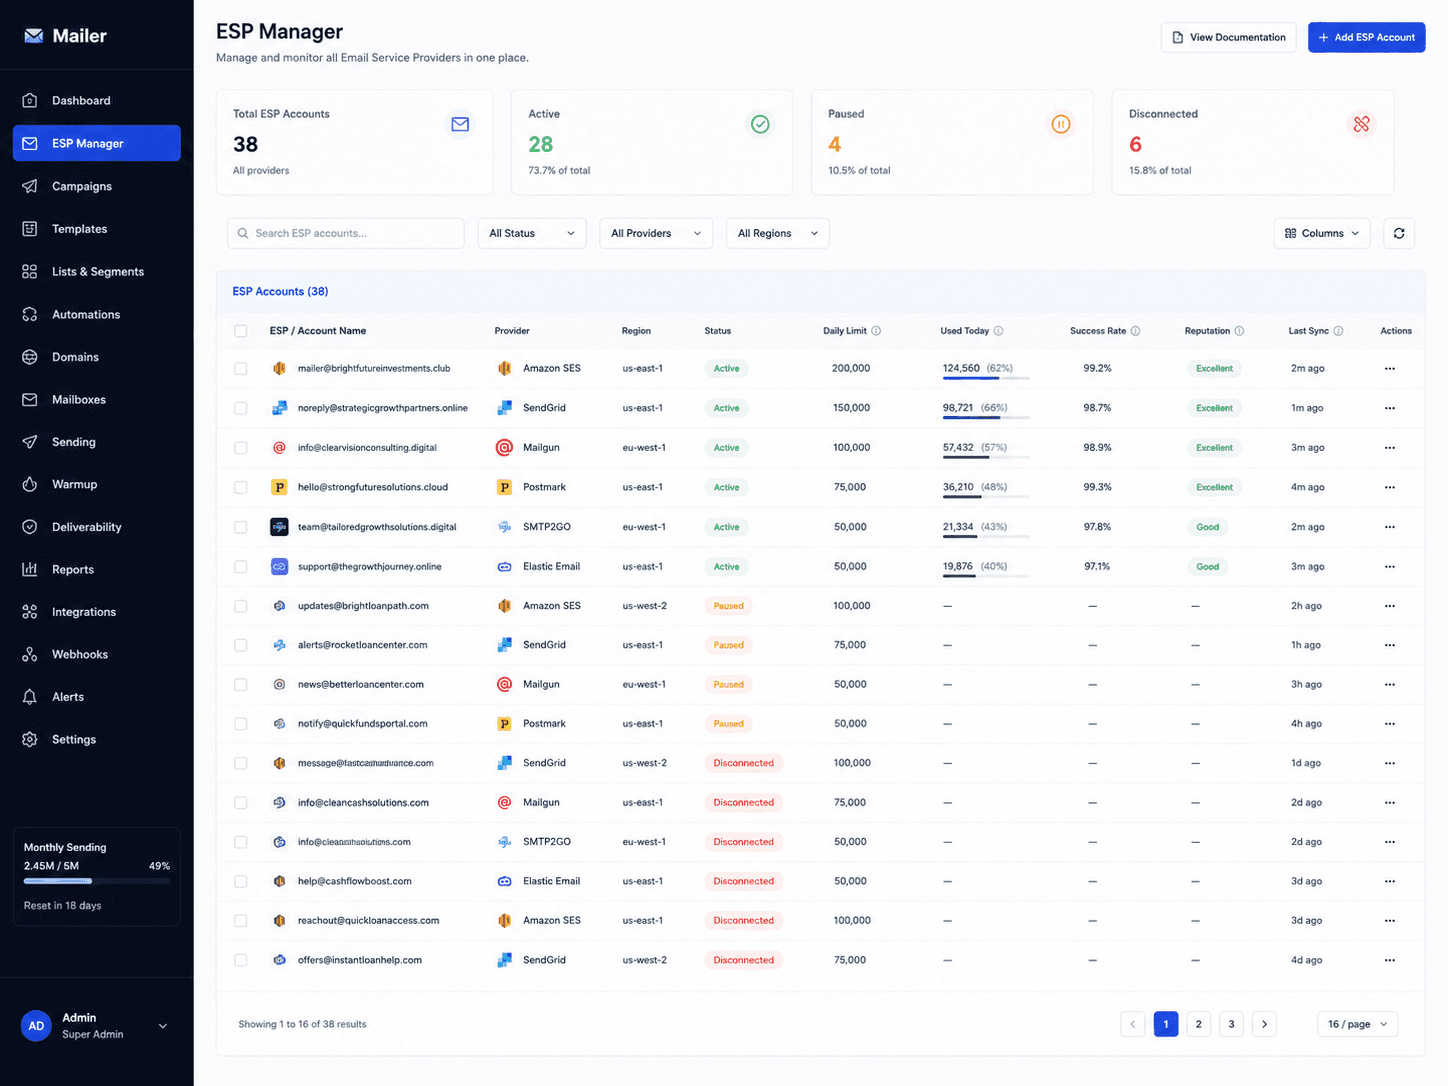Navigate to Lists & Segments
Screen dimensions: 1448x1086
pyautogui.click(x=97, y=272)
